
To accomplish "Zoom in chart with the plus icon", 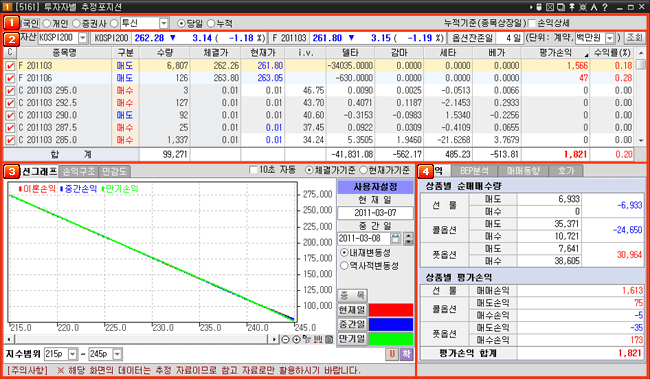I will pos(296,340).
